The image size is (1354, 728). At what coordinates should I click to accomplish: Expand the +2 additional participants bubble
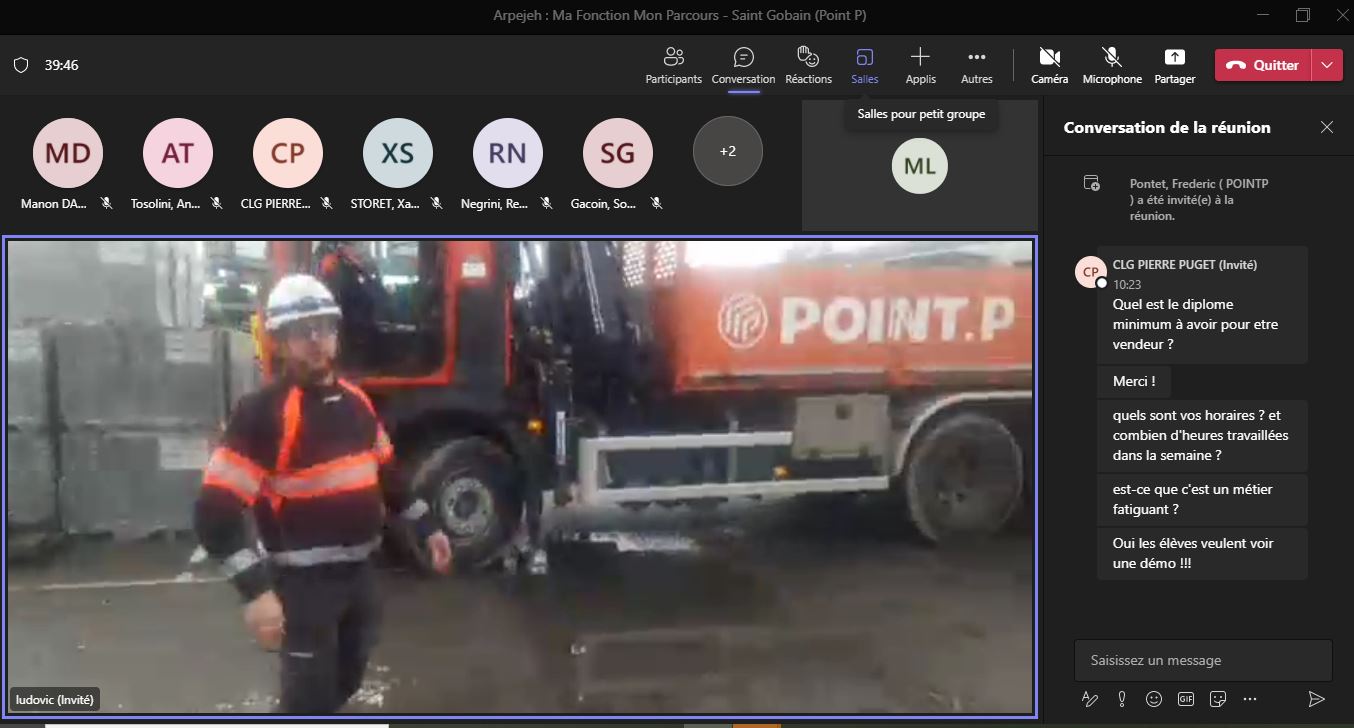(x=727, y=152)
